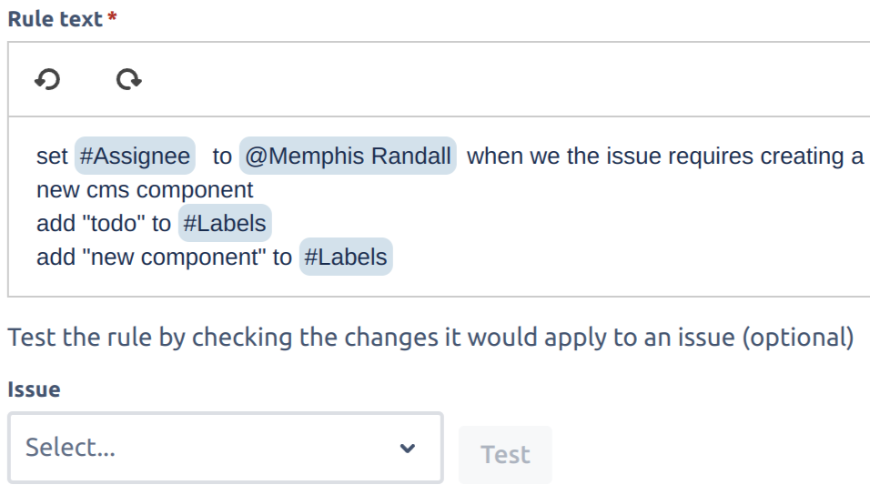Click text "new cms component" in editor
Screen dimensions: 870x495
144,190
